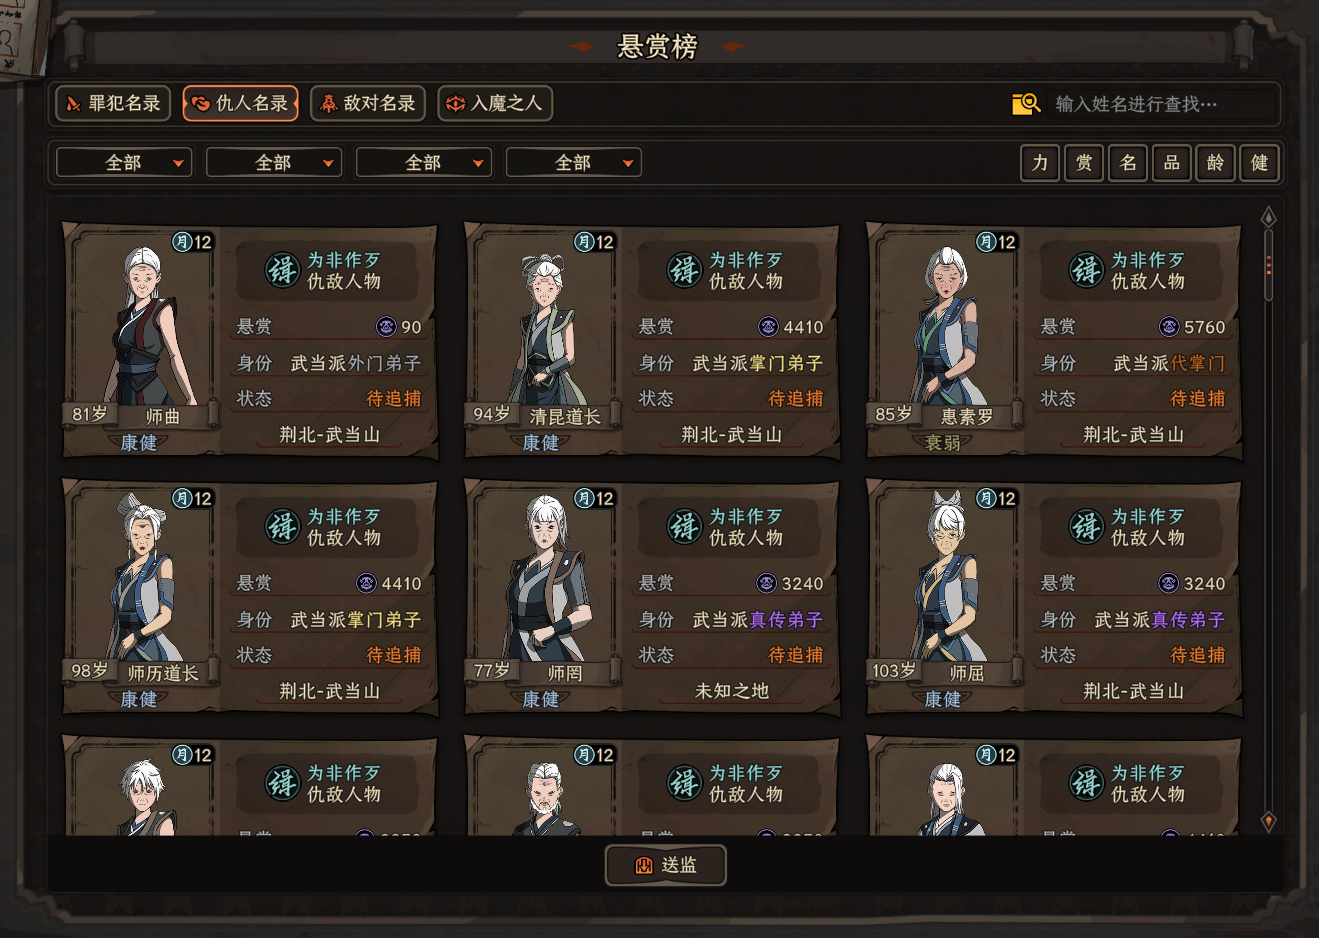The height and width of the screenshot is (938, 1319).
Task: Sort bounty list by 力 button
Action: pos(1040,163)
